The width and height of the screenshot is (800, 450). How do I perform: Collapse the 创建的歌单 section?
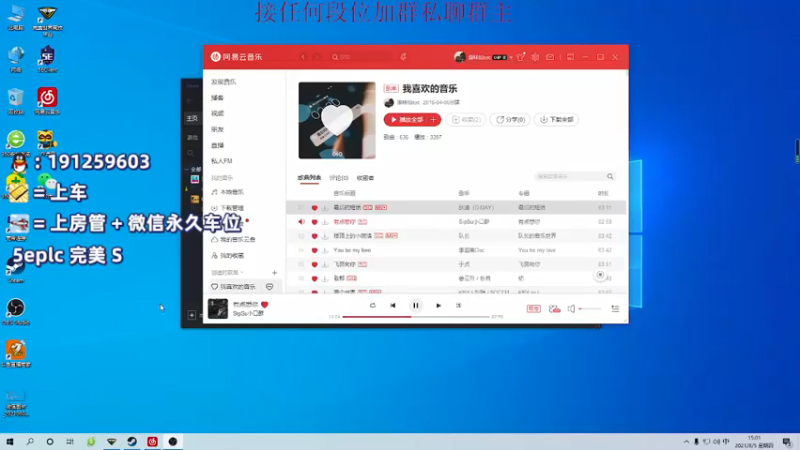click(241, 272)
